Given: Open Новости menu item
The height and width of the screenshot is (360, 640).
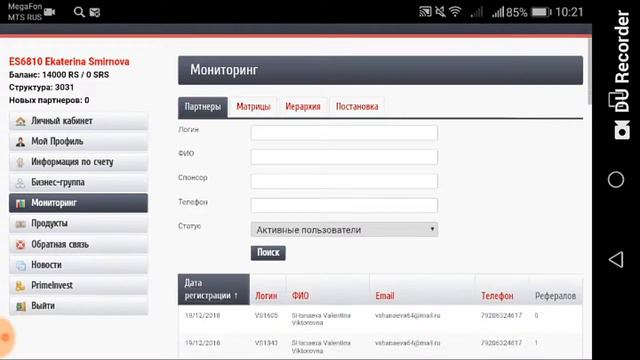Looking at the screenshot, I should tap(78, 265).
